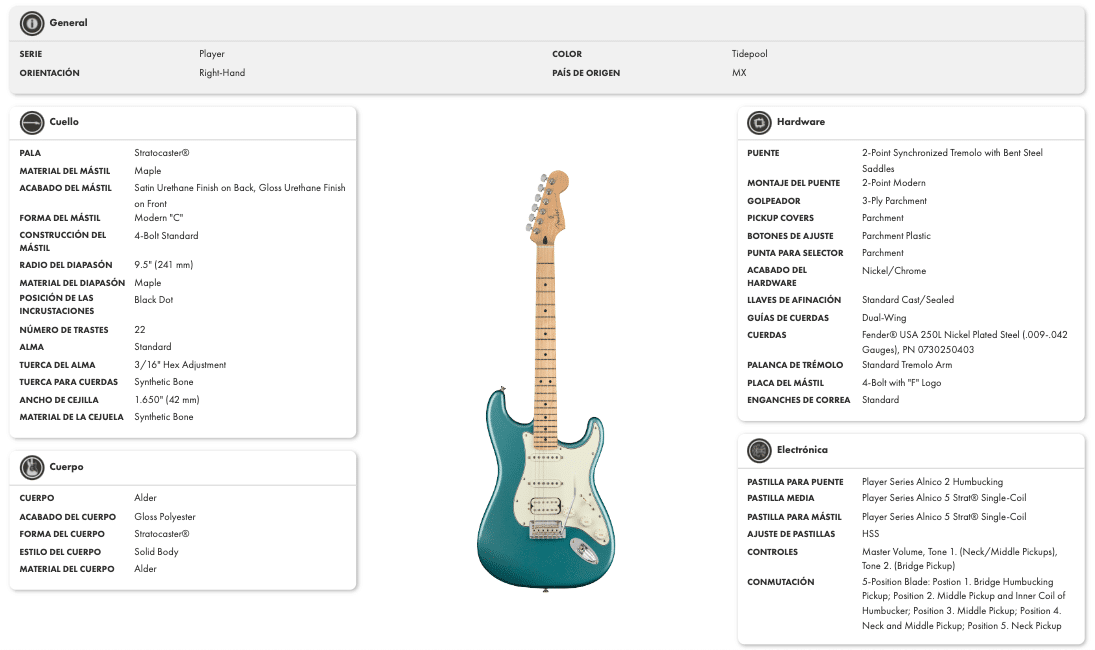Click the Hardware section icon
Image resolution: width=1095 pixels, height=650 pixels.
(759, 122)
